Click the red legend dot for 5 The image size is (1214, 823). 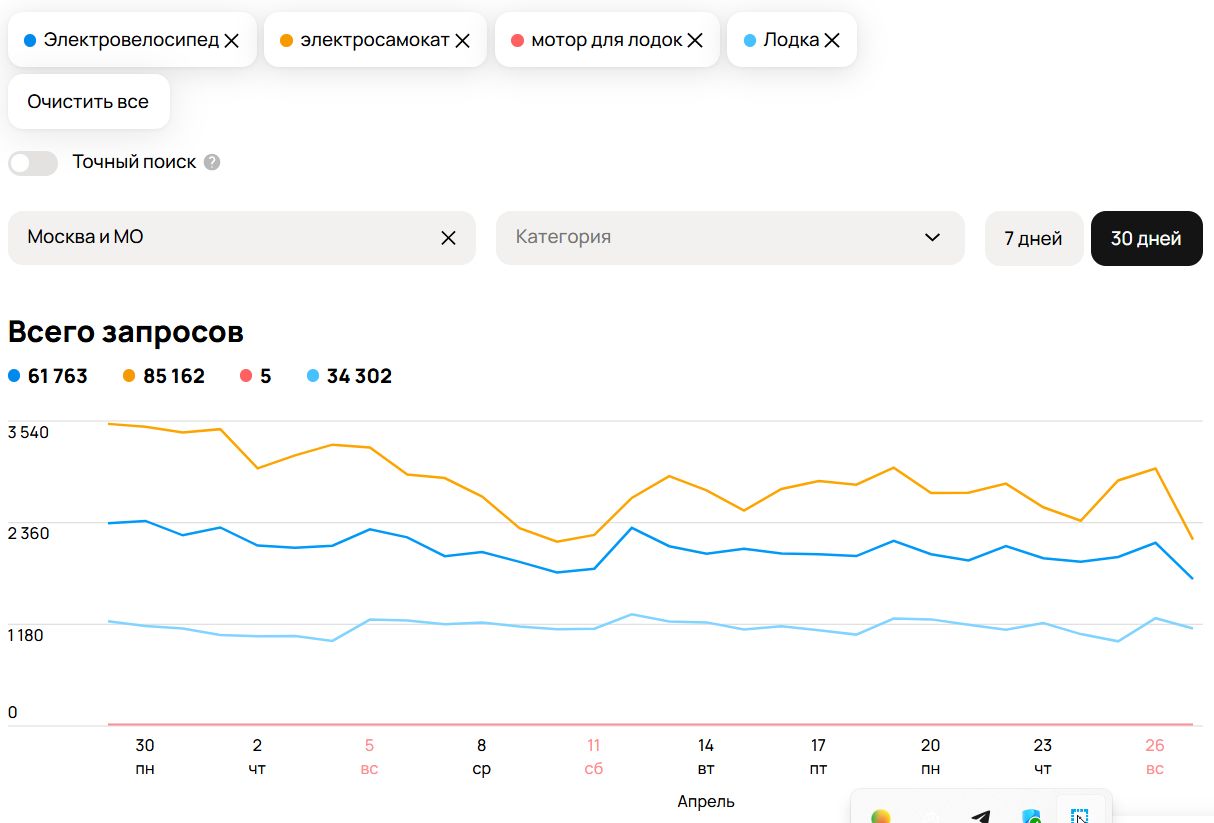[245, 377]
